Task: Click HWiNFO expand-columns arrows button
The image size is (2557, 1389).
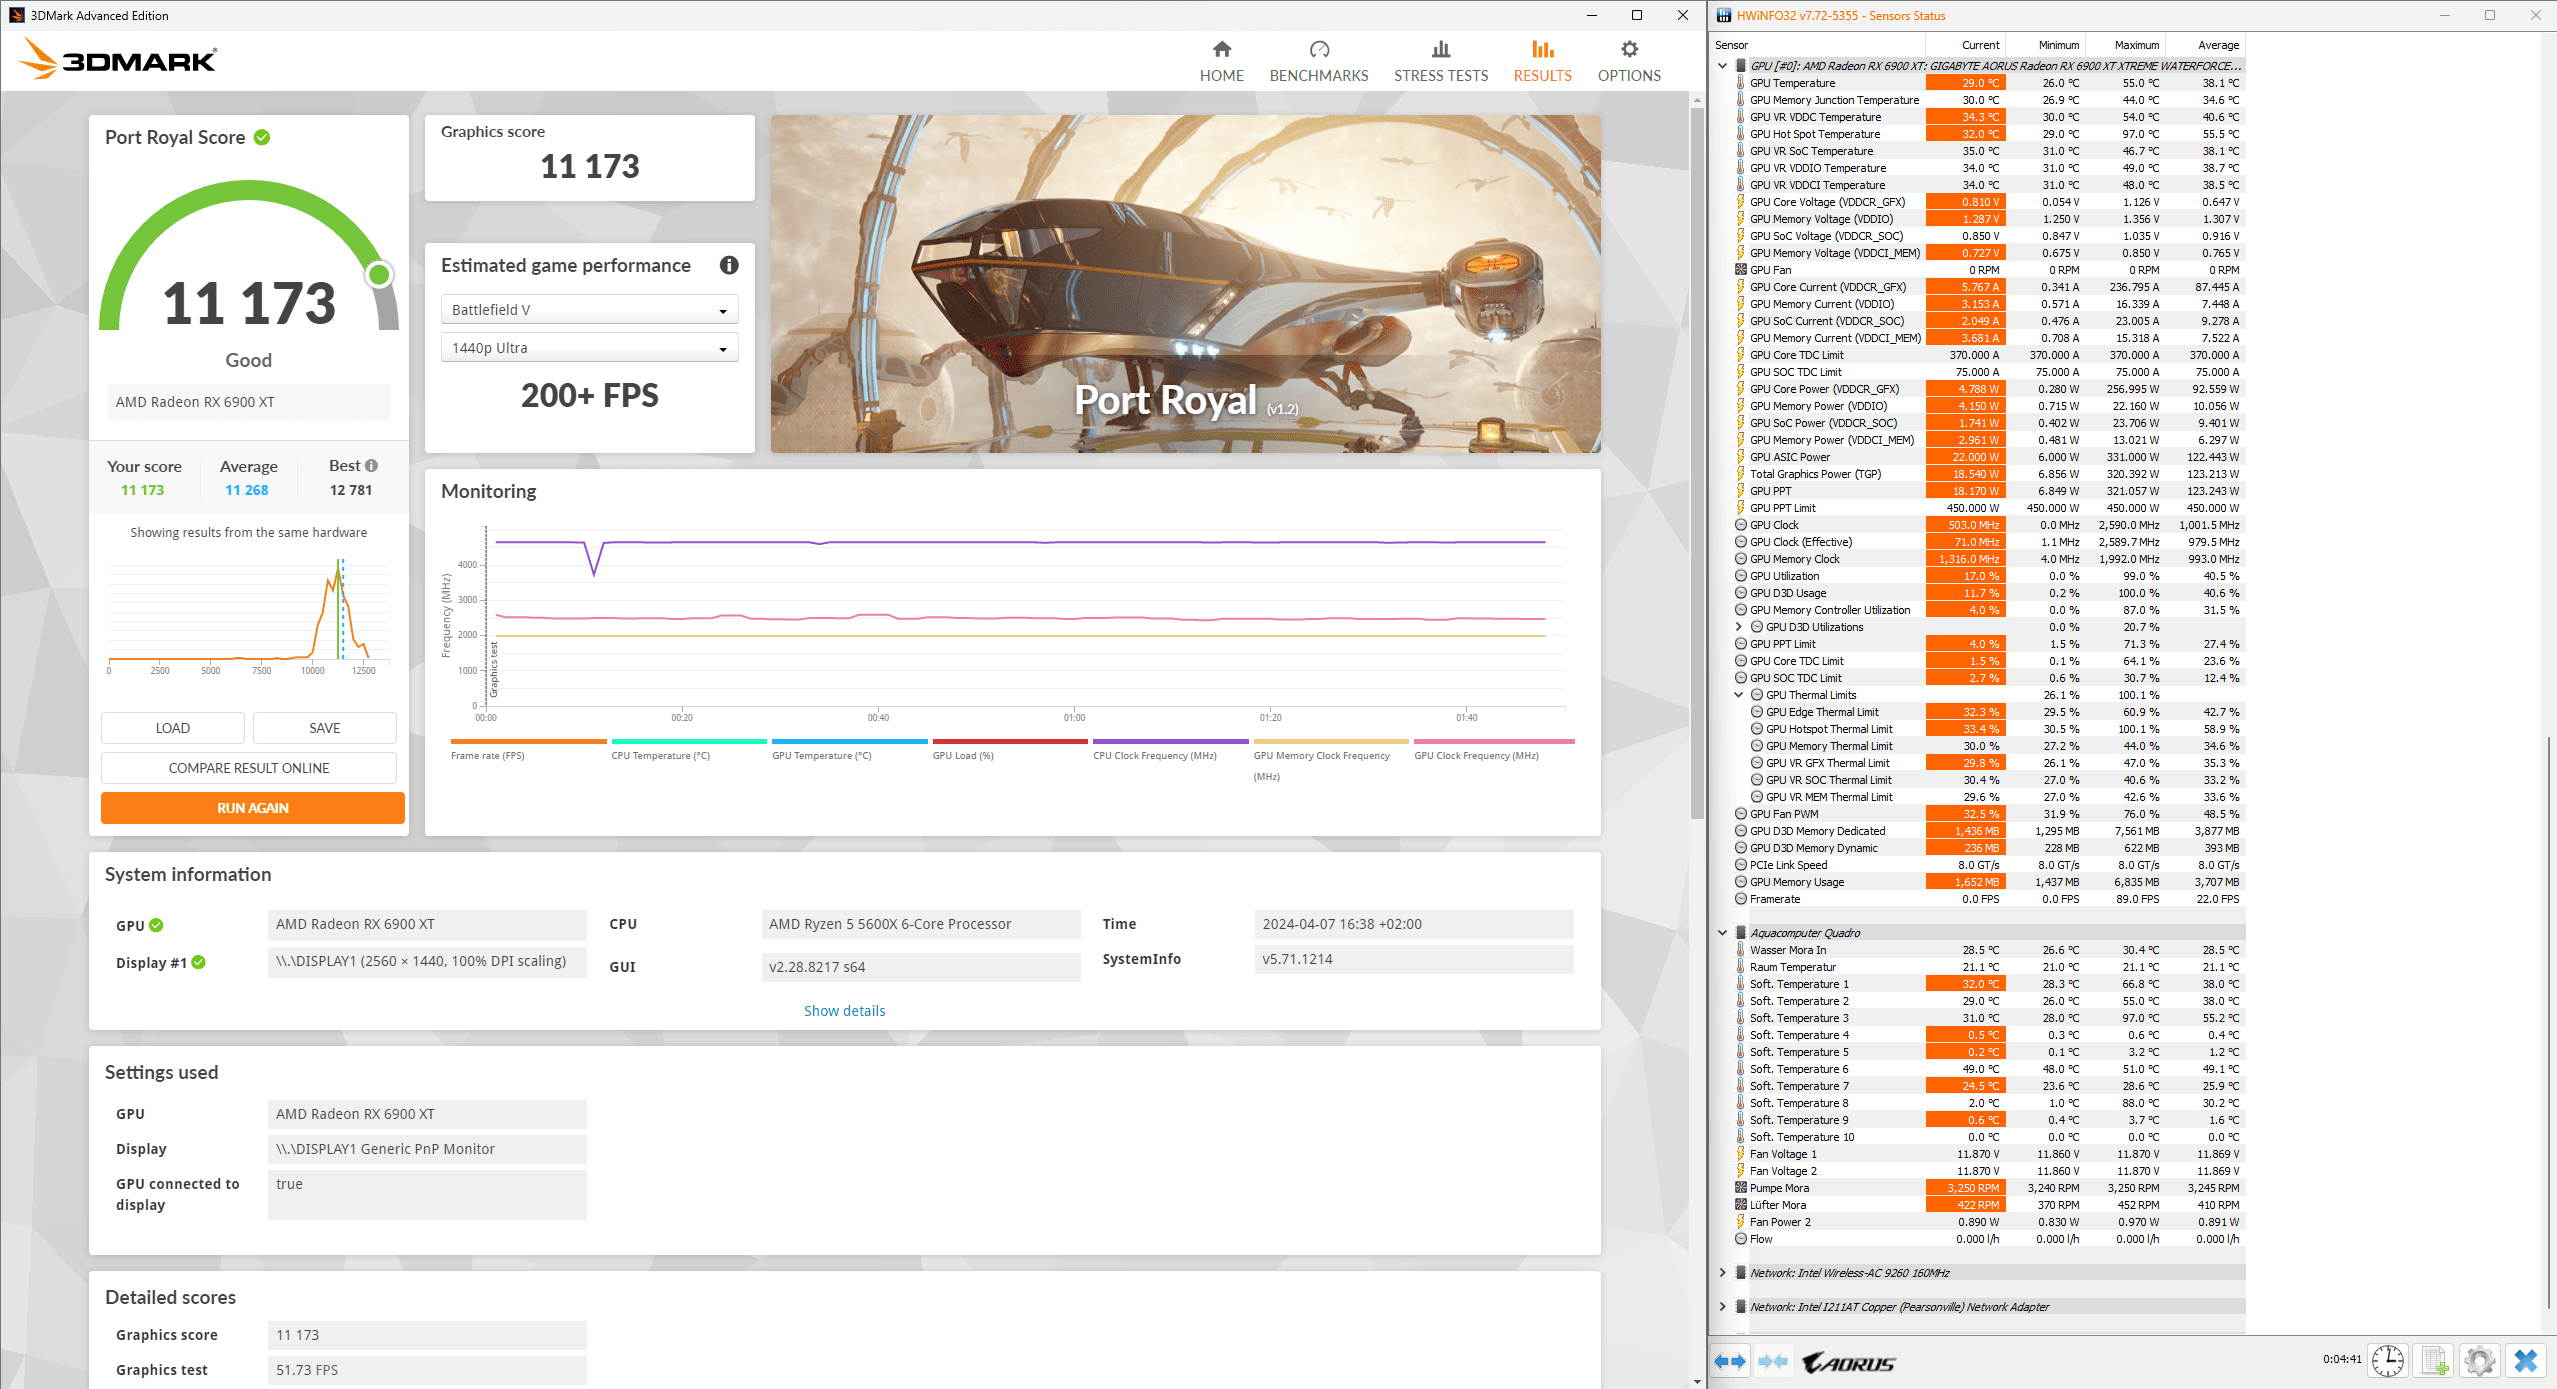Action: (1729, 1361)
